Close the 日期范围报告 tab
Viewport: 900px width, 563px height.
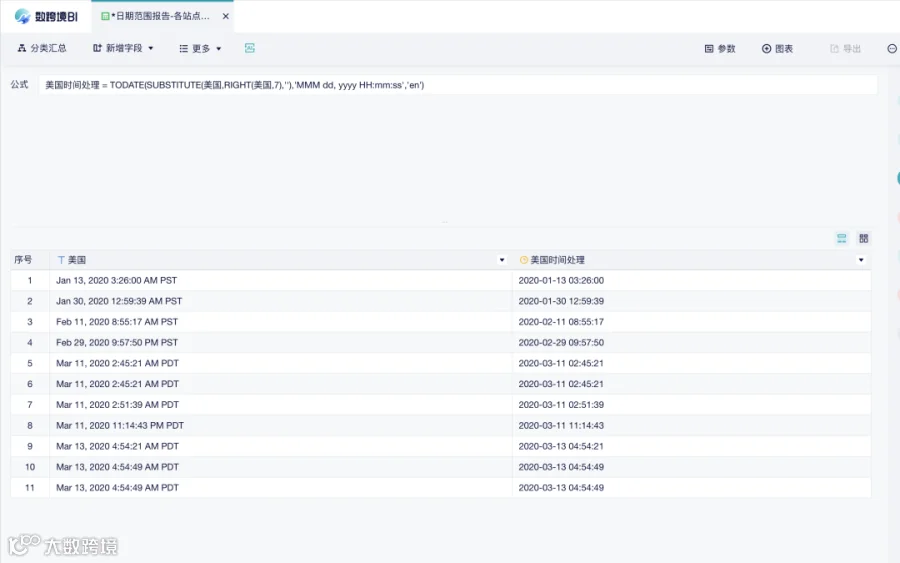click(226, 16)
